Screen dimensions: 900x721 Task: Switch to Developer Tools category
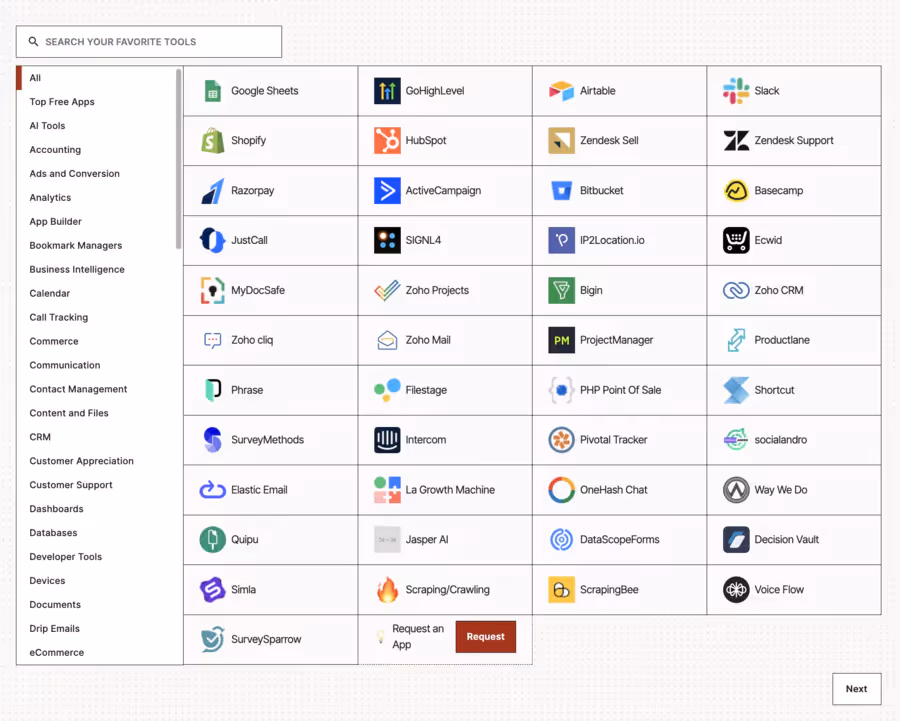[x=65, y=557]
